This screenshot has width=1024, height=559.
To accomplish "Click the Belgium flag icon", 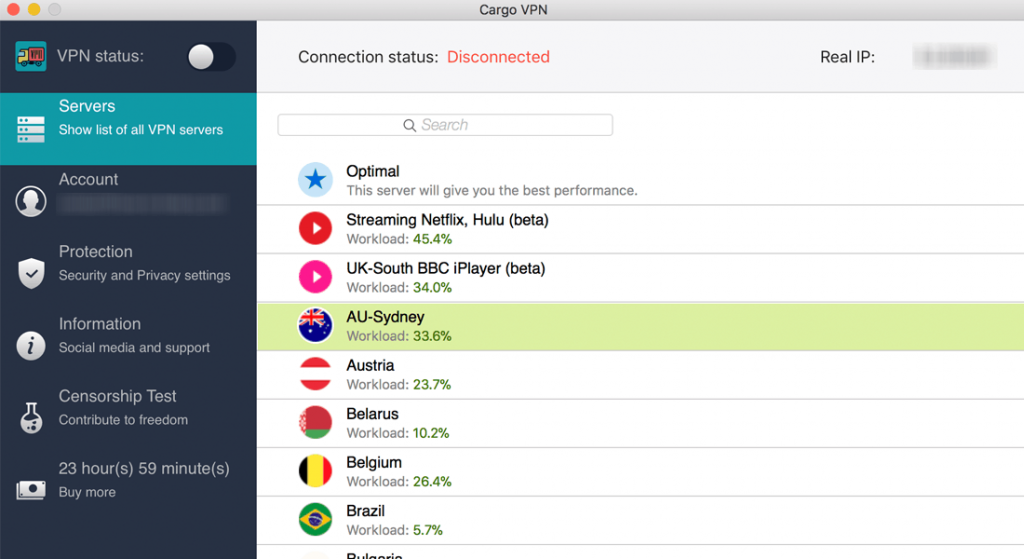I will [x=315, y=471].
